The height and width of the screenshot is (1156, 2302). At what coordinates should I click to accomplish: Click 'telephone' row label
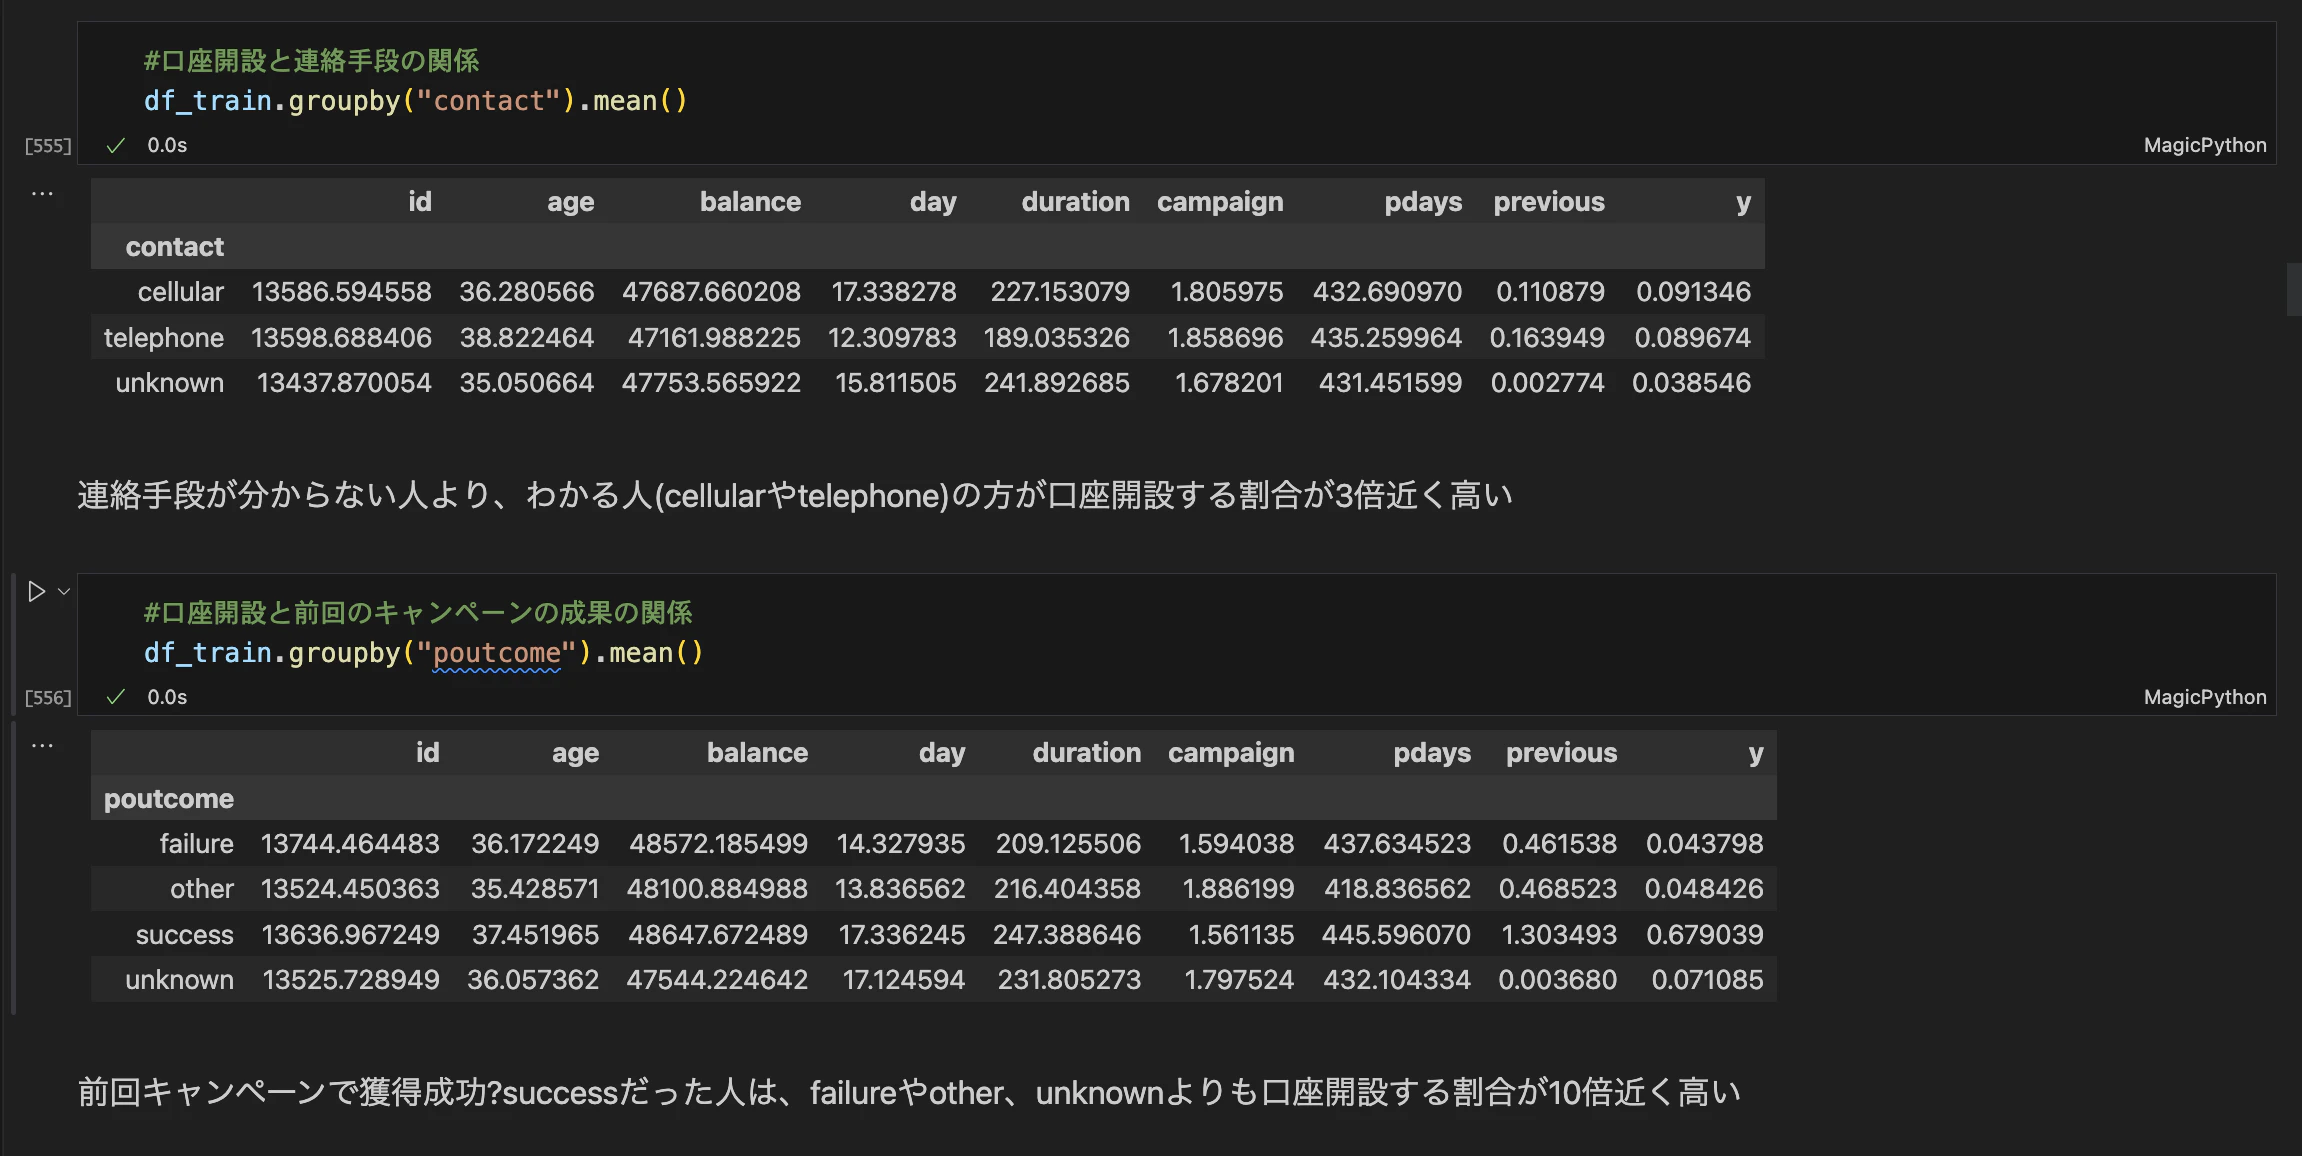point(163,338)
